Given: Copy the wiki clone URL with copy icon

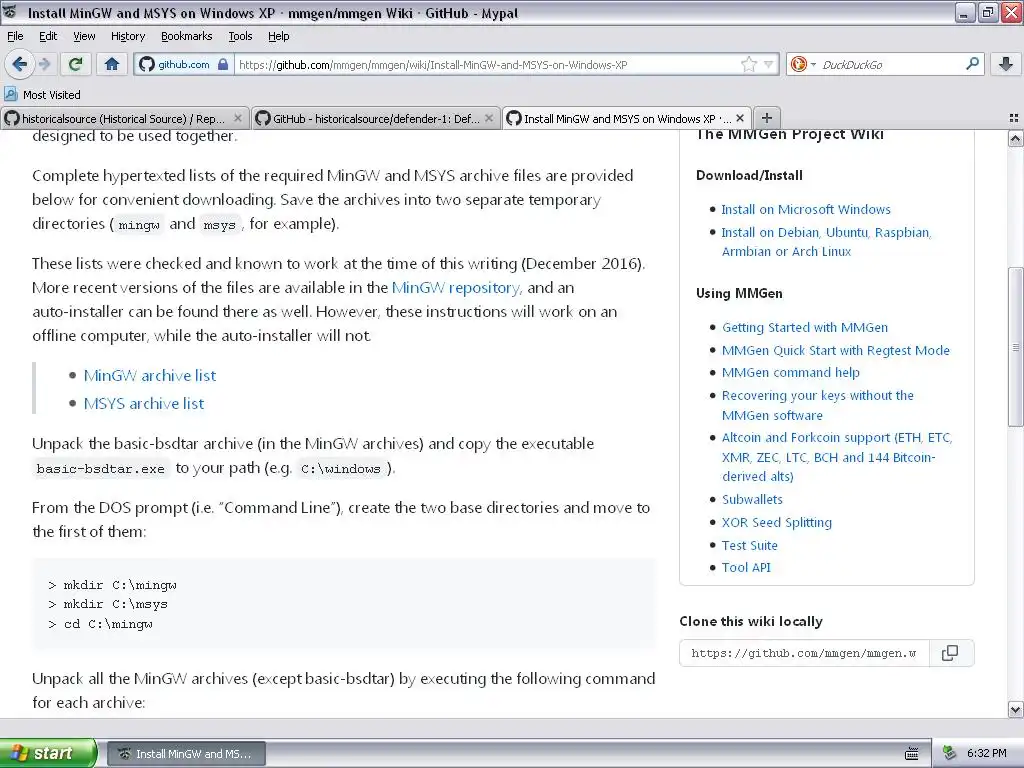Looking at the screenshot, I should pyautogui.click(x=950, y=653).
